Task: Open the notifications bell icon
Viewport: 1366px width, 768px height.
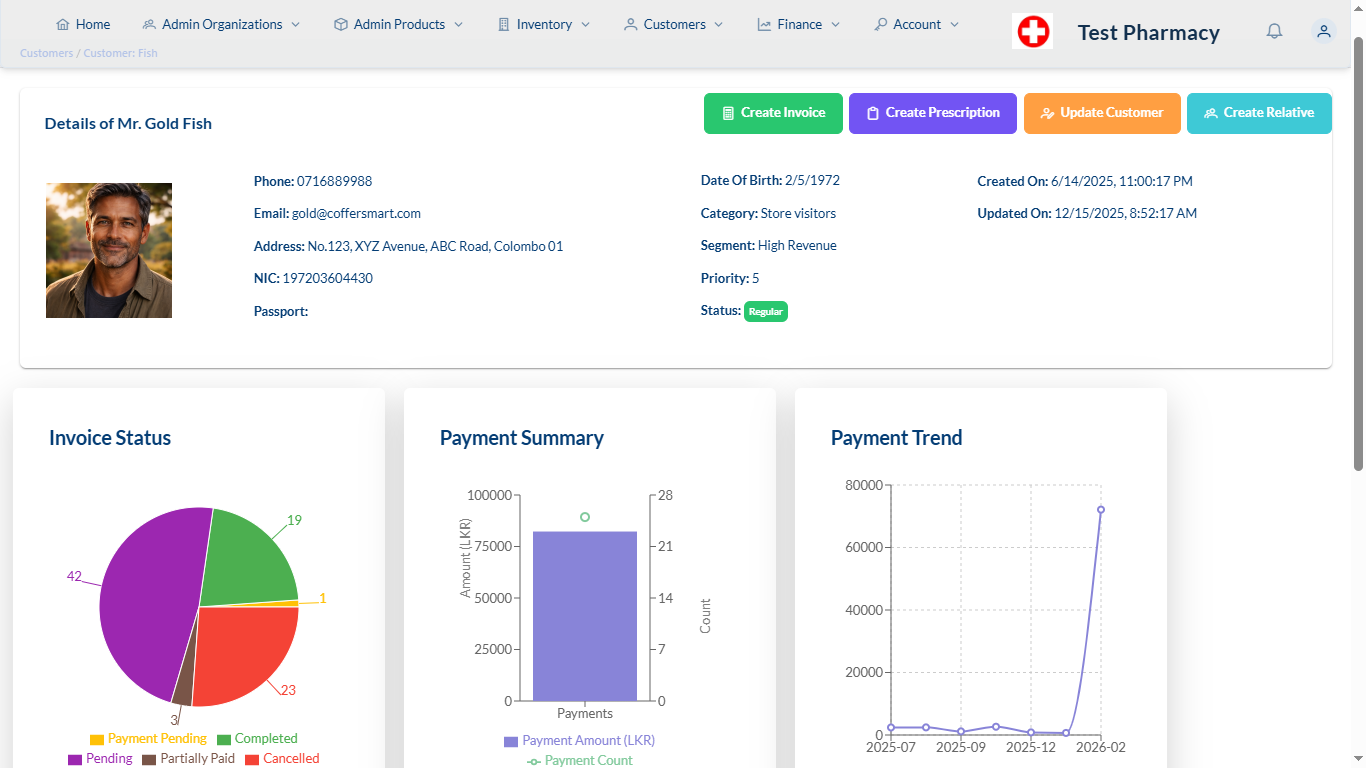Action: click(x=1274, y=31)
